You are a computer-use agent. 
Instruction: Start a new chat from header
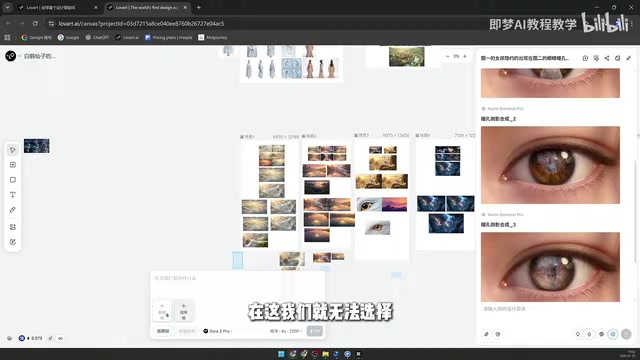[618, 58]
